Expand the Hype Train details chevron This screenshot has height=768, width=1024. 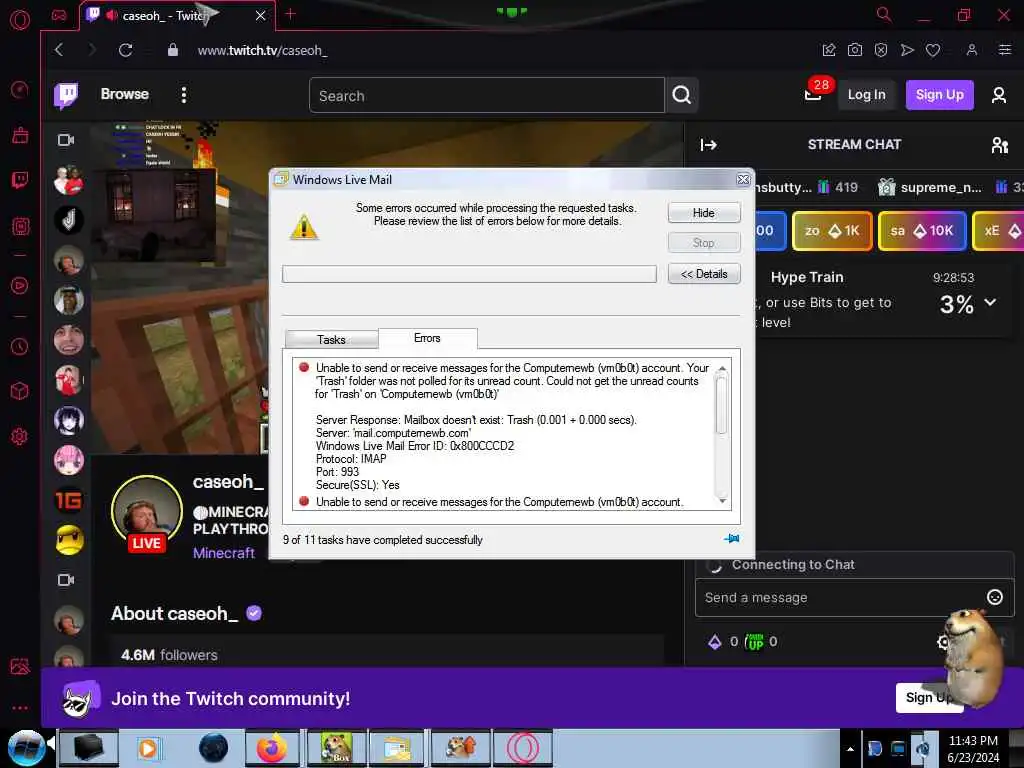(x=990, y=302)
